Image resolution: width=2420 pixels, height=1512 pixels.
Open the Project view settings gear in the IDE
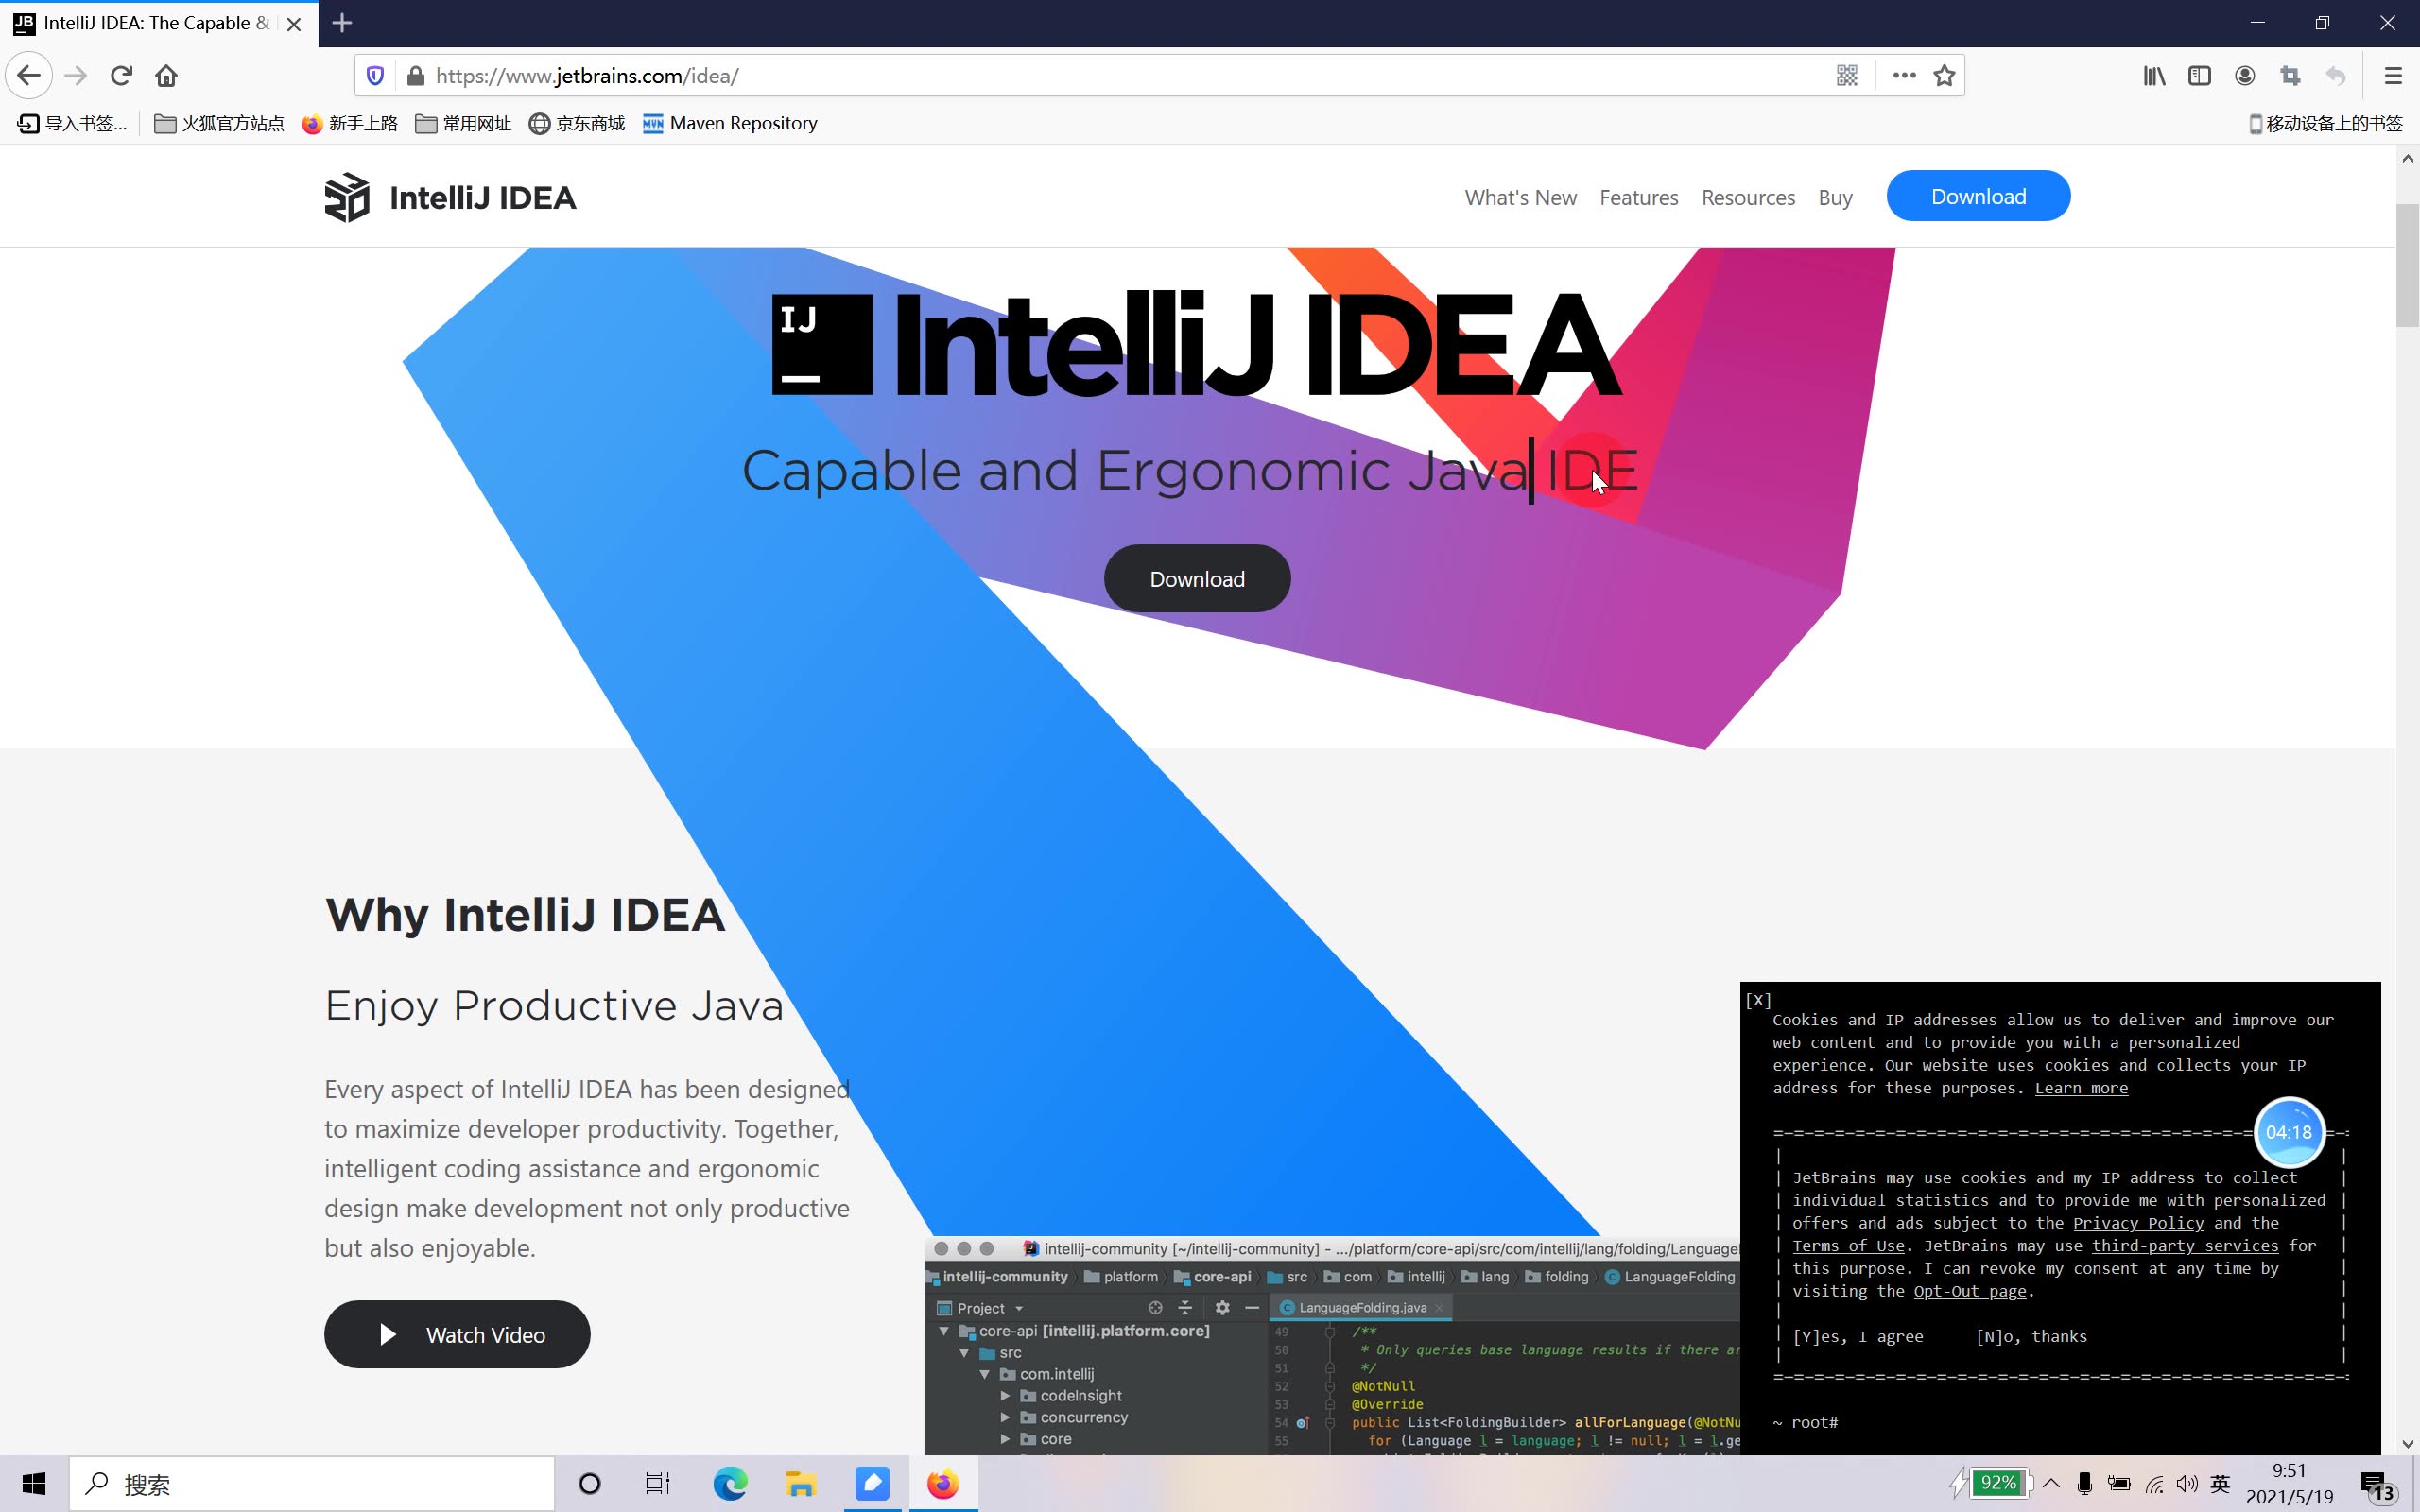click(1222, 1307)
